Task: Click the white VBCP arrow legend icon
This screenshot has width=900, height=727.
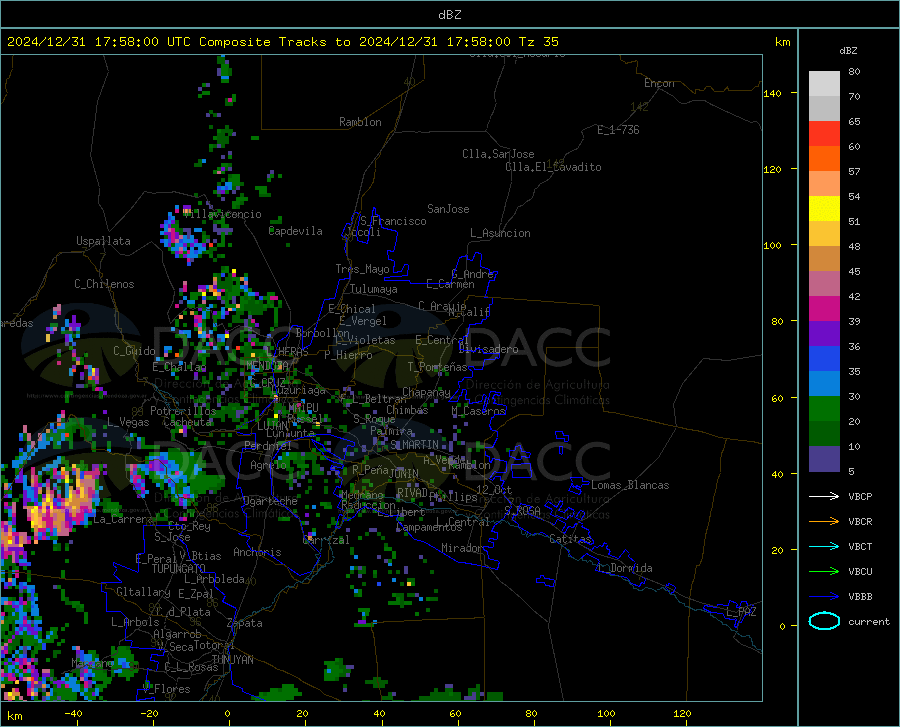Action: click(824, 496)
